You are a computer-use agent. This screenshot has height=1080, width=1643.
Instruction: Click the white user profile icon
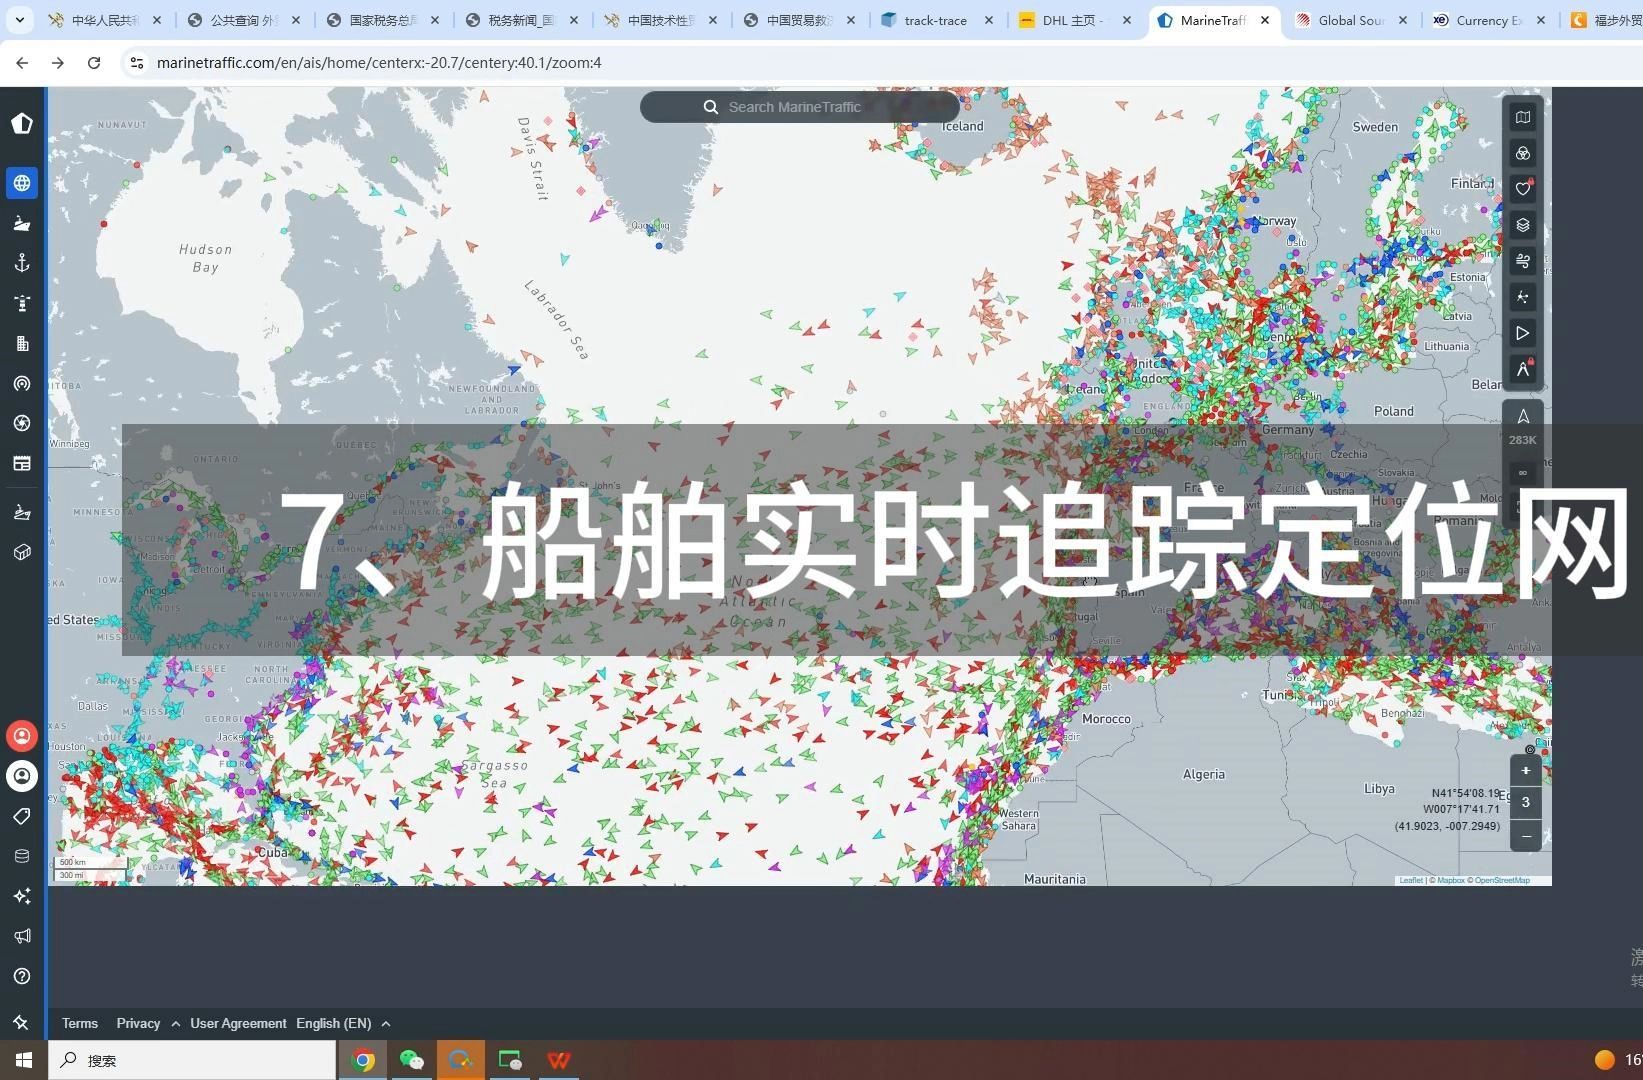(x=22, y=776)
